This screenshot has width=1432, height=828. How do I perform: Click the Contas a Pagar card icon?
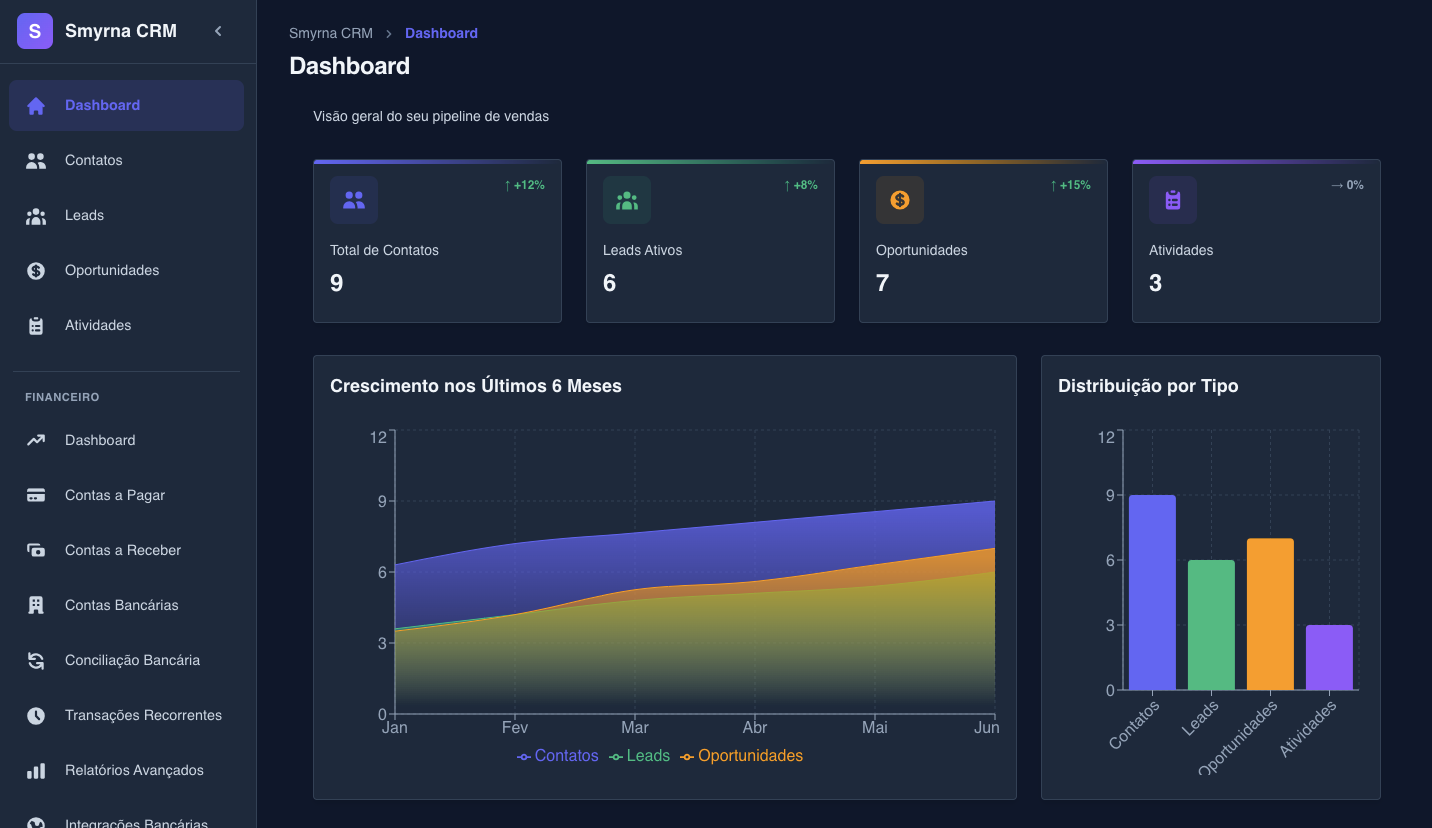36,495
